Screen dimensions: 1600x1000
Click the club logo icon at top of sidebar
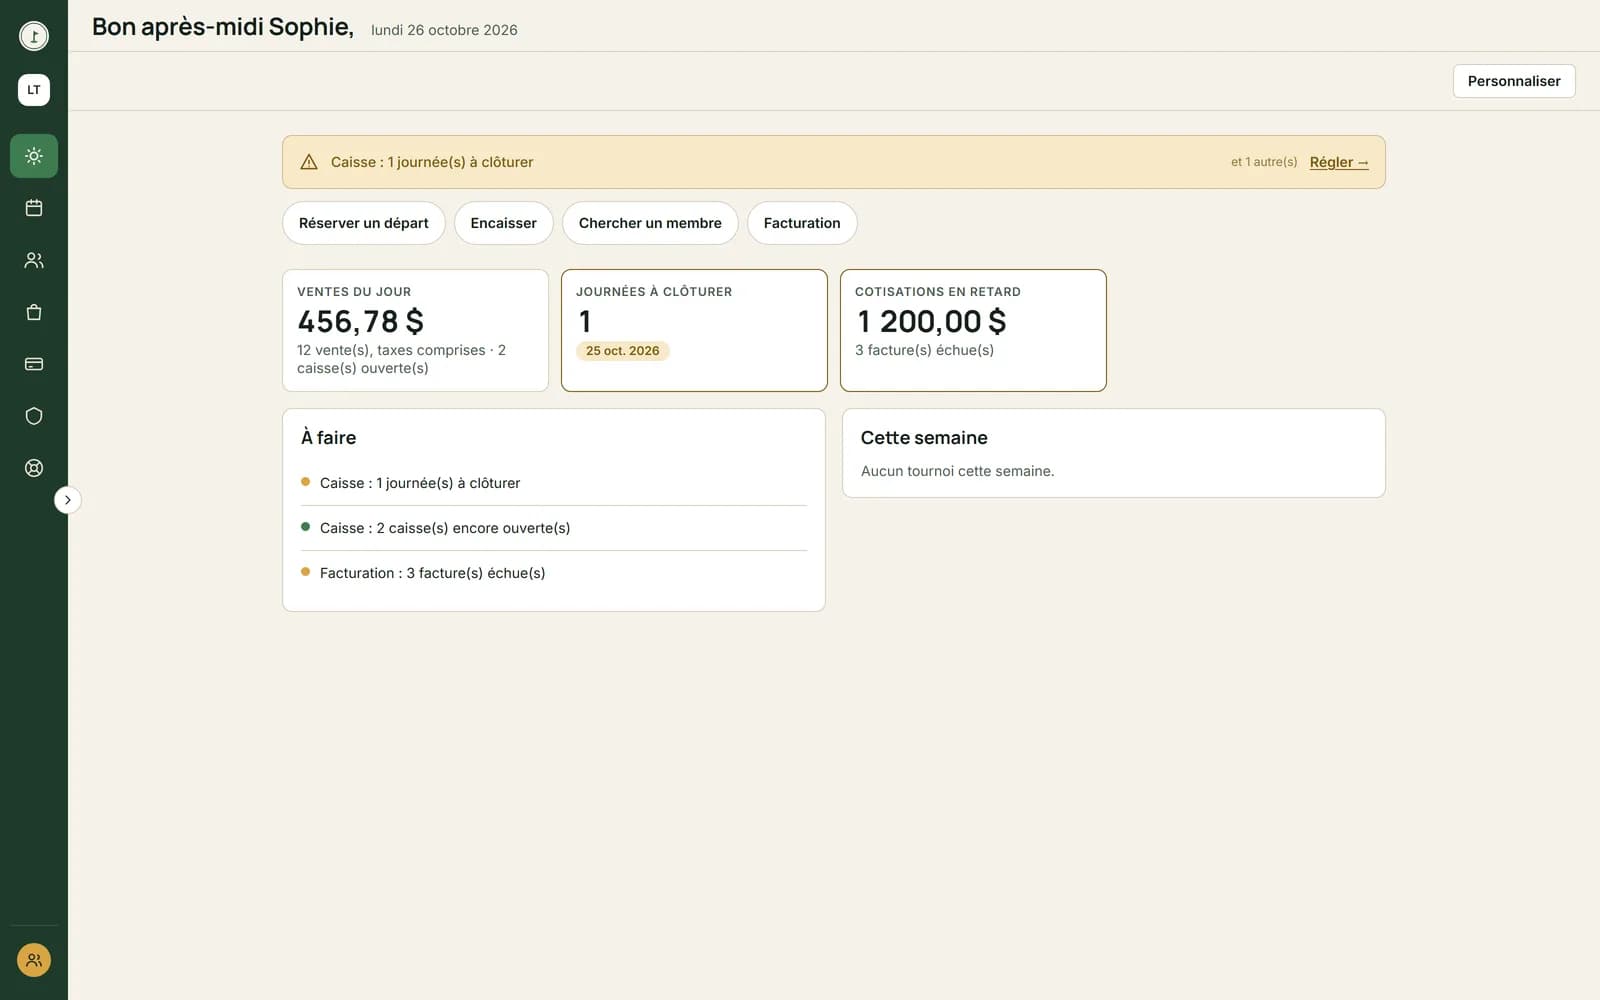click(x=34, y=36)
